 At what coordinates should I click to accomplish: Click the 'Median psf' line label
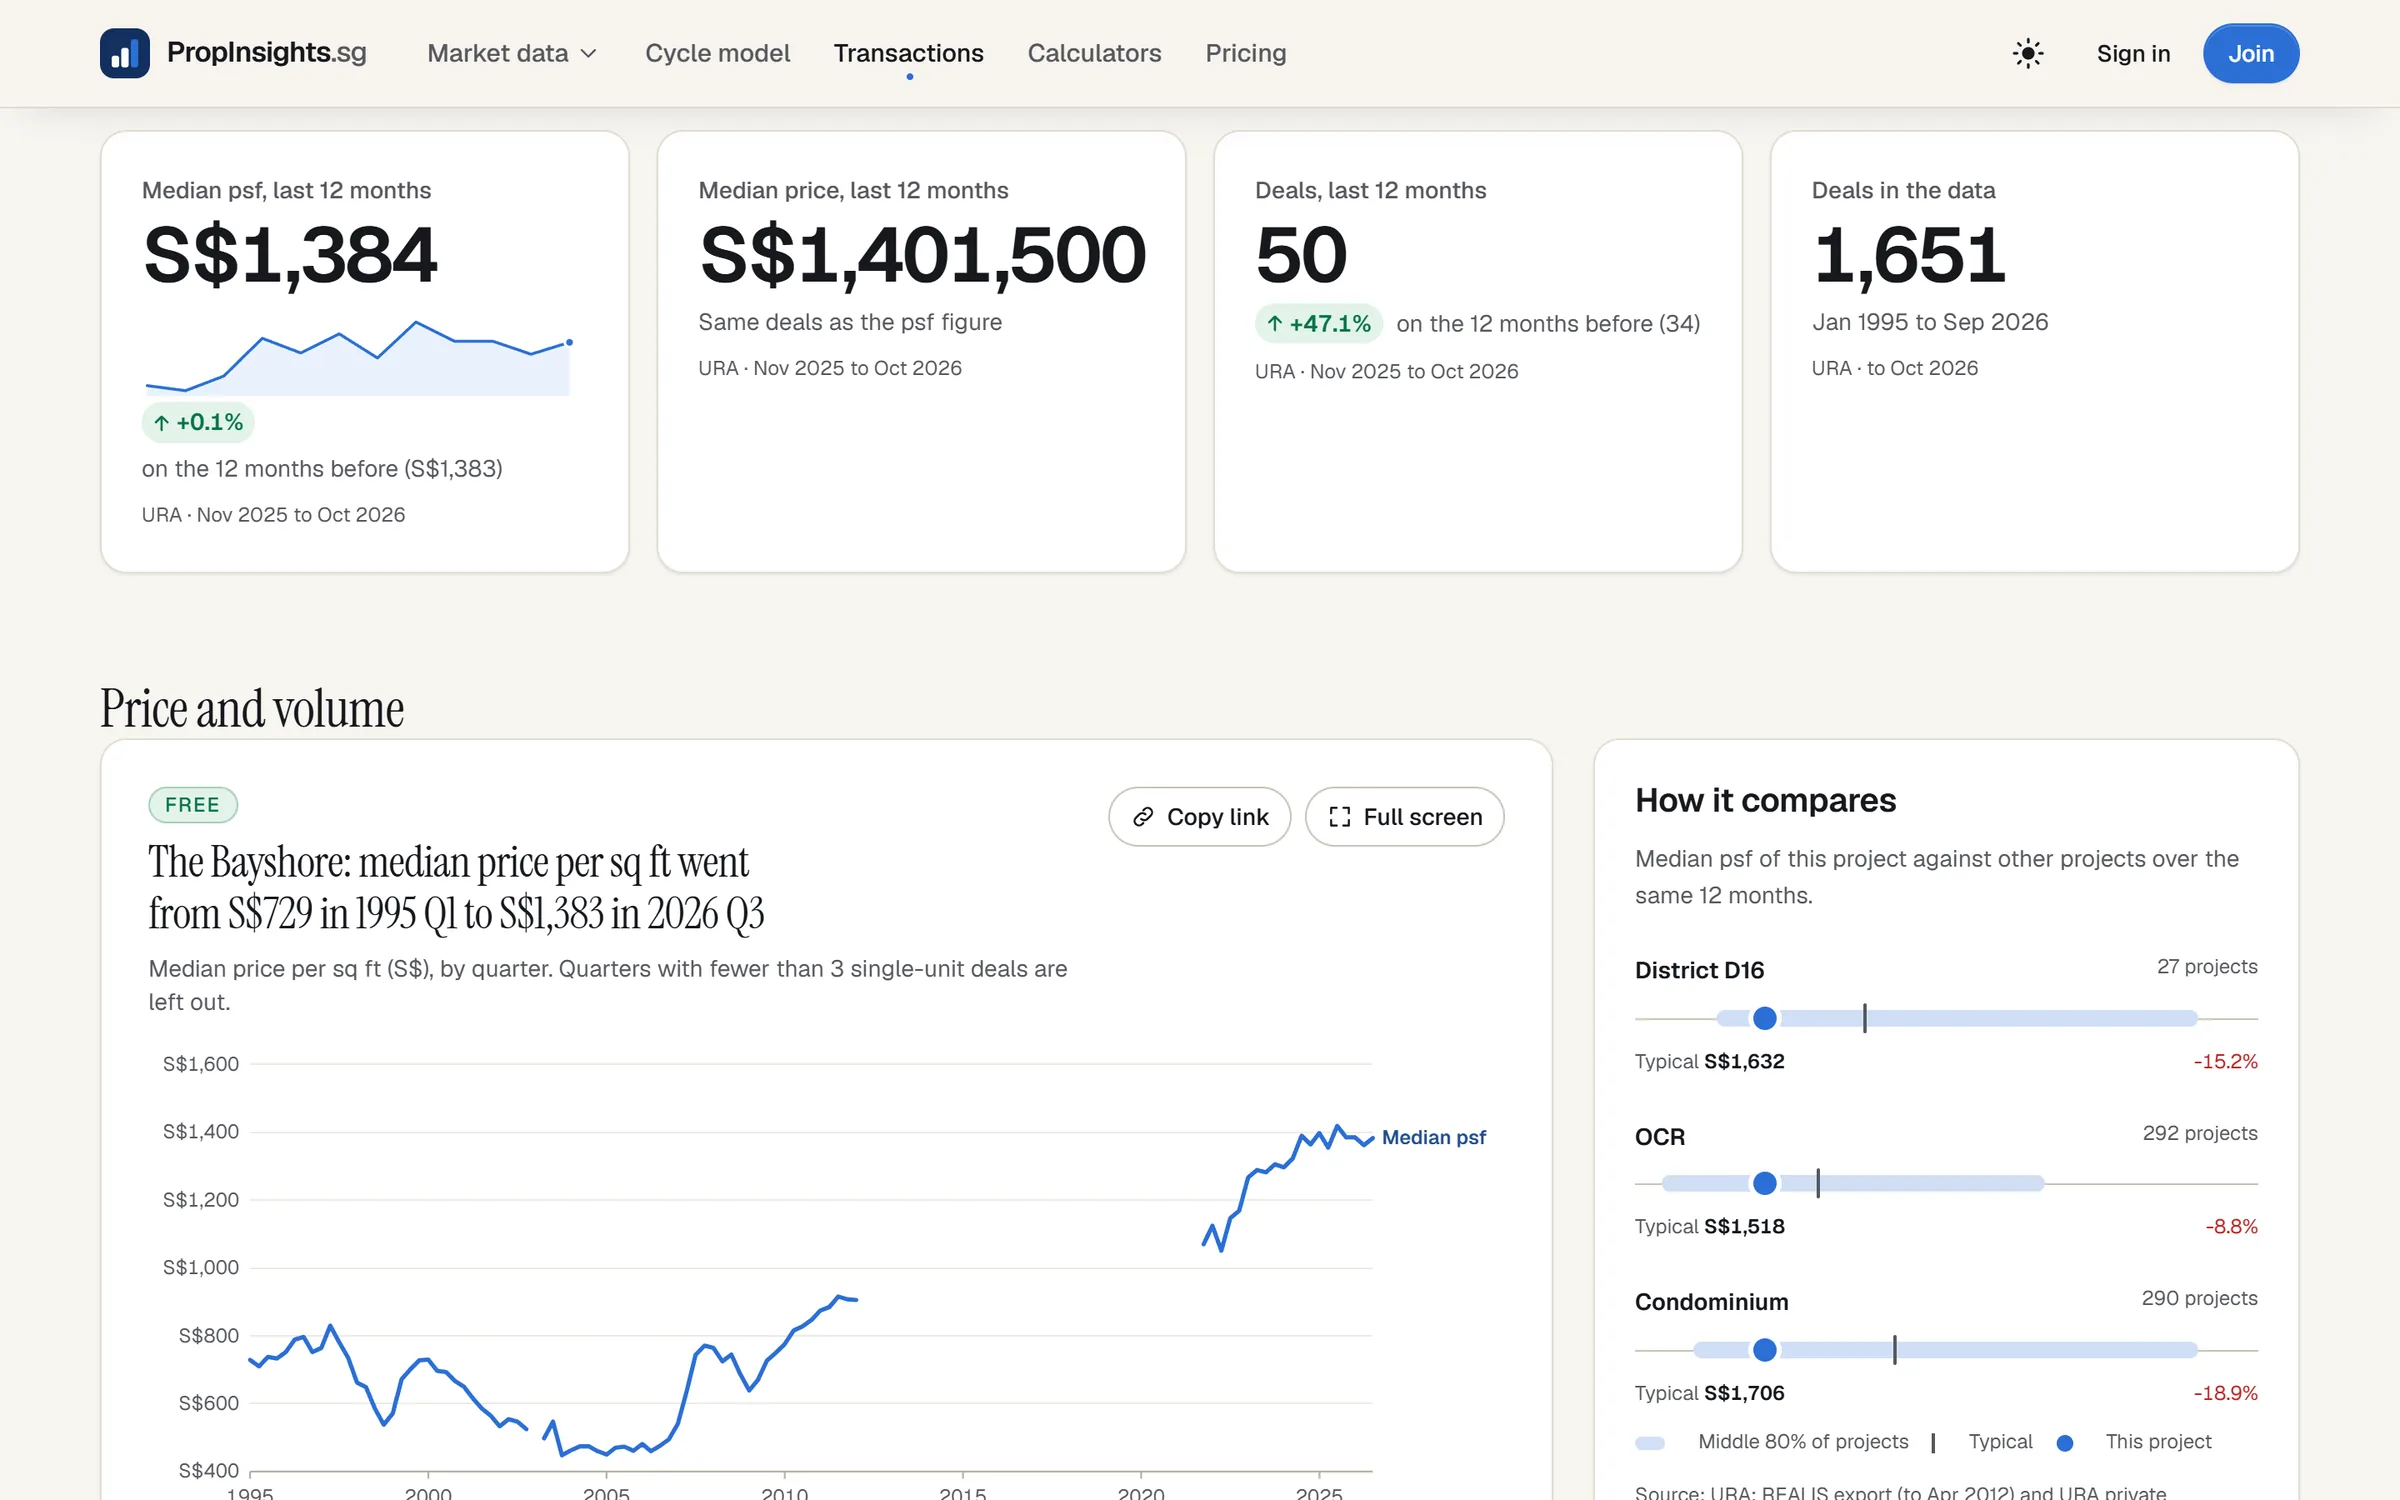point(1433,1137)
